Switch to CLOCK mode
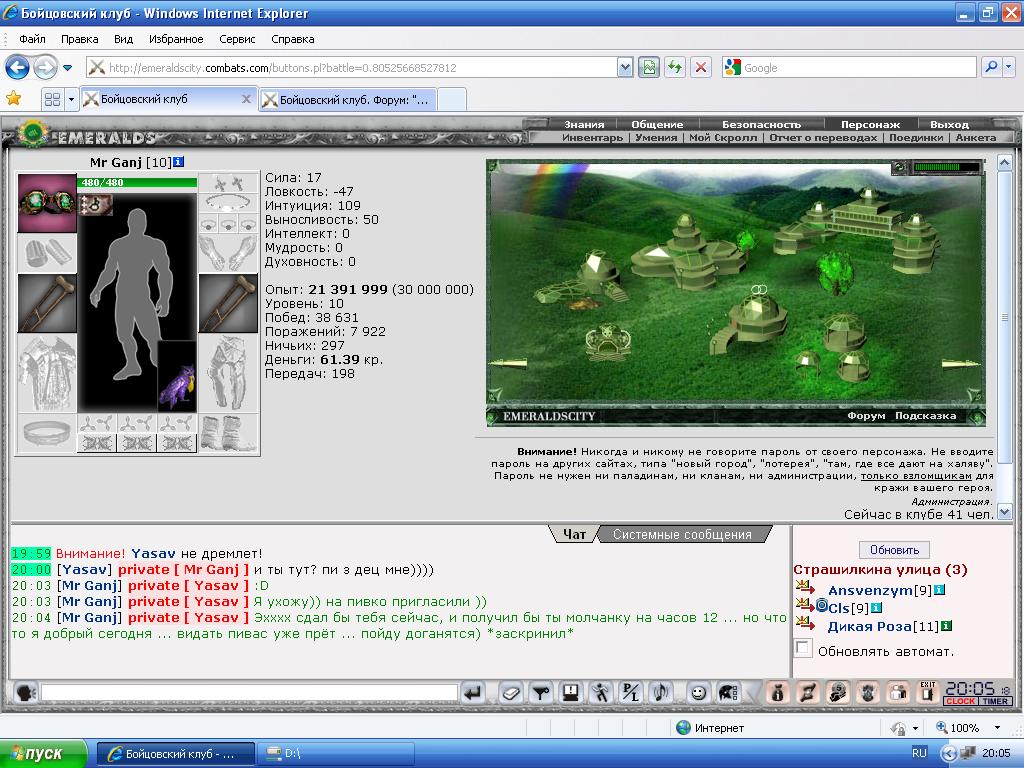The image size is (1024, 768). click(x=961, y=701)
